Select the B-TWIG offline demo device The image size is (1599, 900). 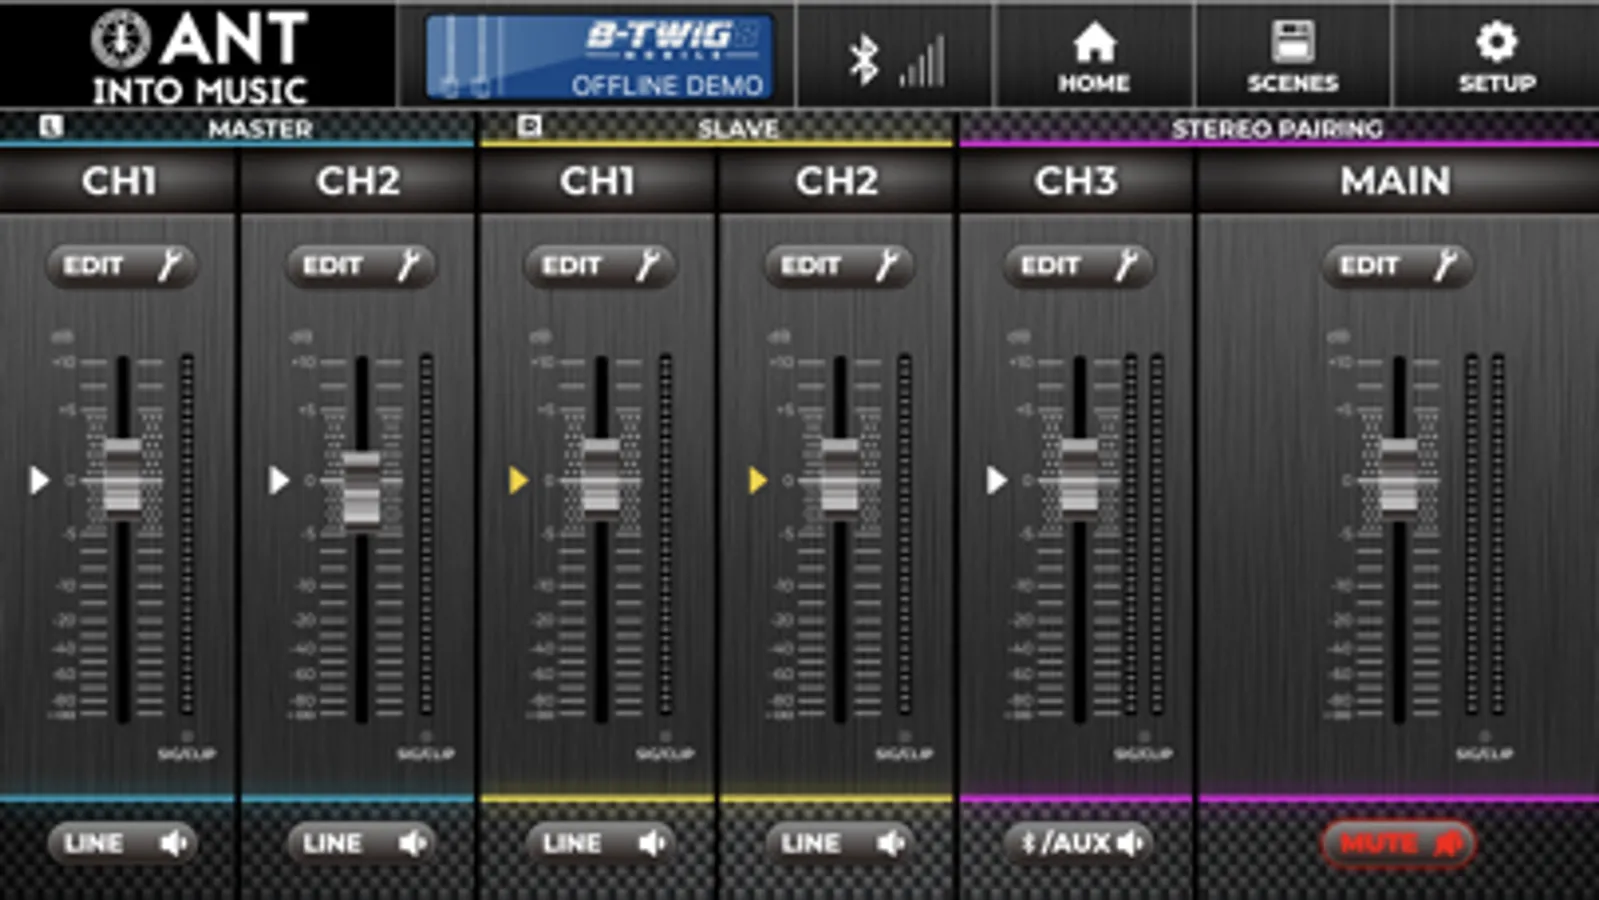[x=599, y=57]
